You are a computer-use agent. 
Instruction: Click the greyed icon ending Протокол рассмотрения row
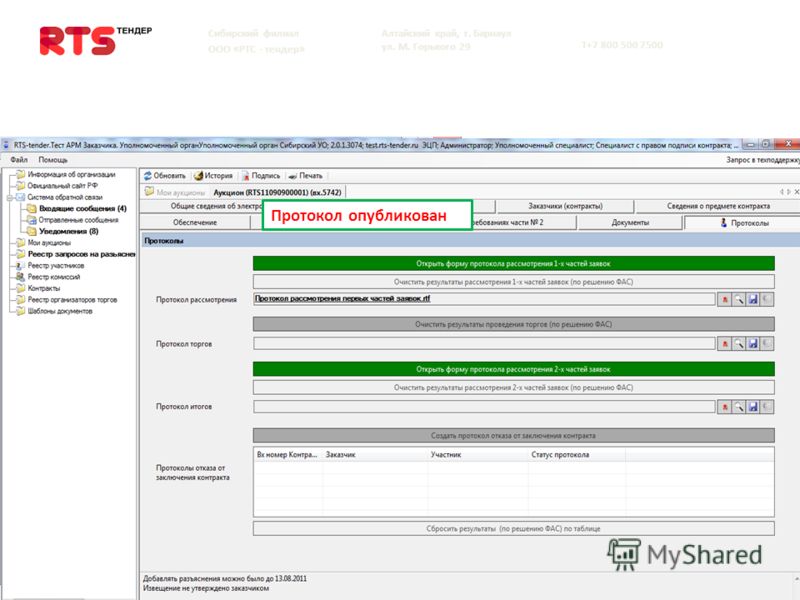click(767, 299)
